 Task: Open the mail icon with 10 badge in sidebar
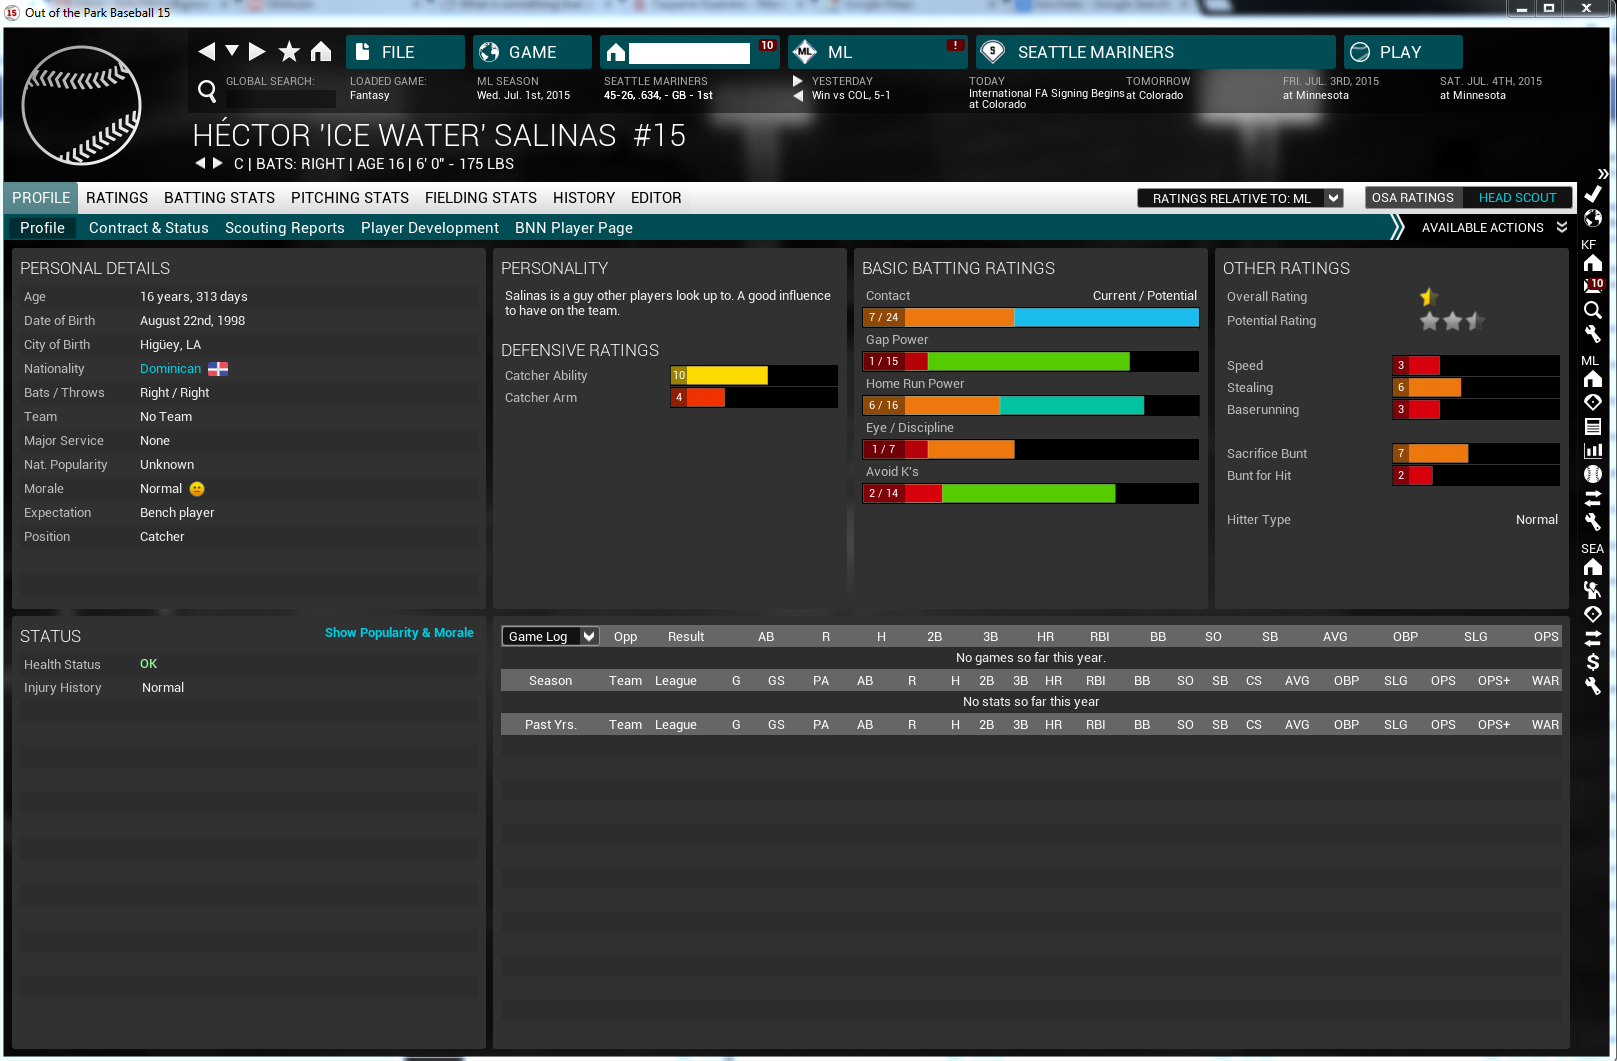click(1593, 286)
